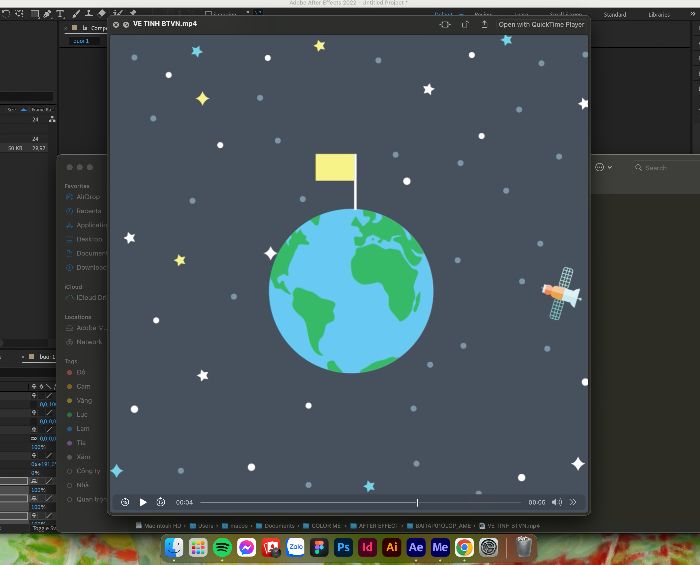This screenshot has height=565, width=700.
Task: Open Zalo from the Dock
Action: tap(295, 547)
